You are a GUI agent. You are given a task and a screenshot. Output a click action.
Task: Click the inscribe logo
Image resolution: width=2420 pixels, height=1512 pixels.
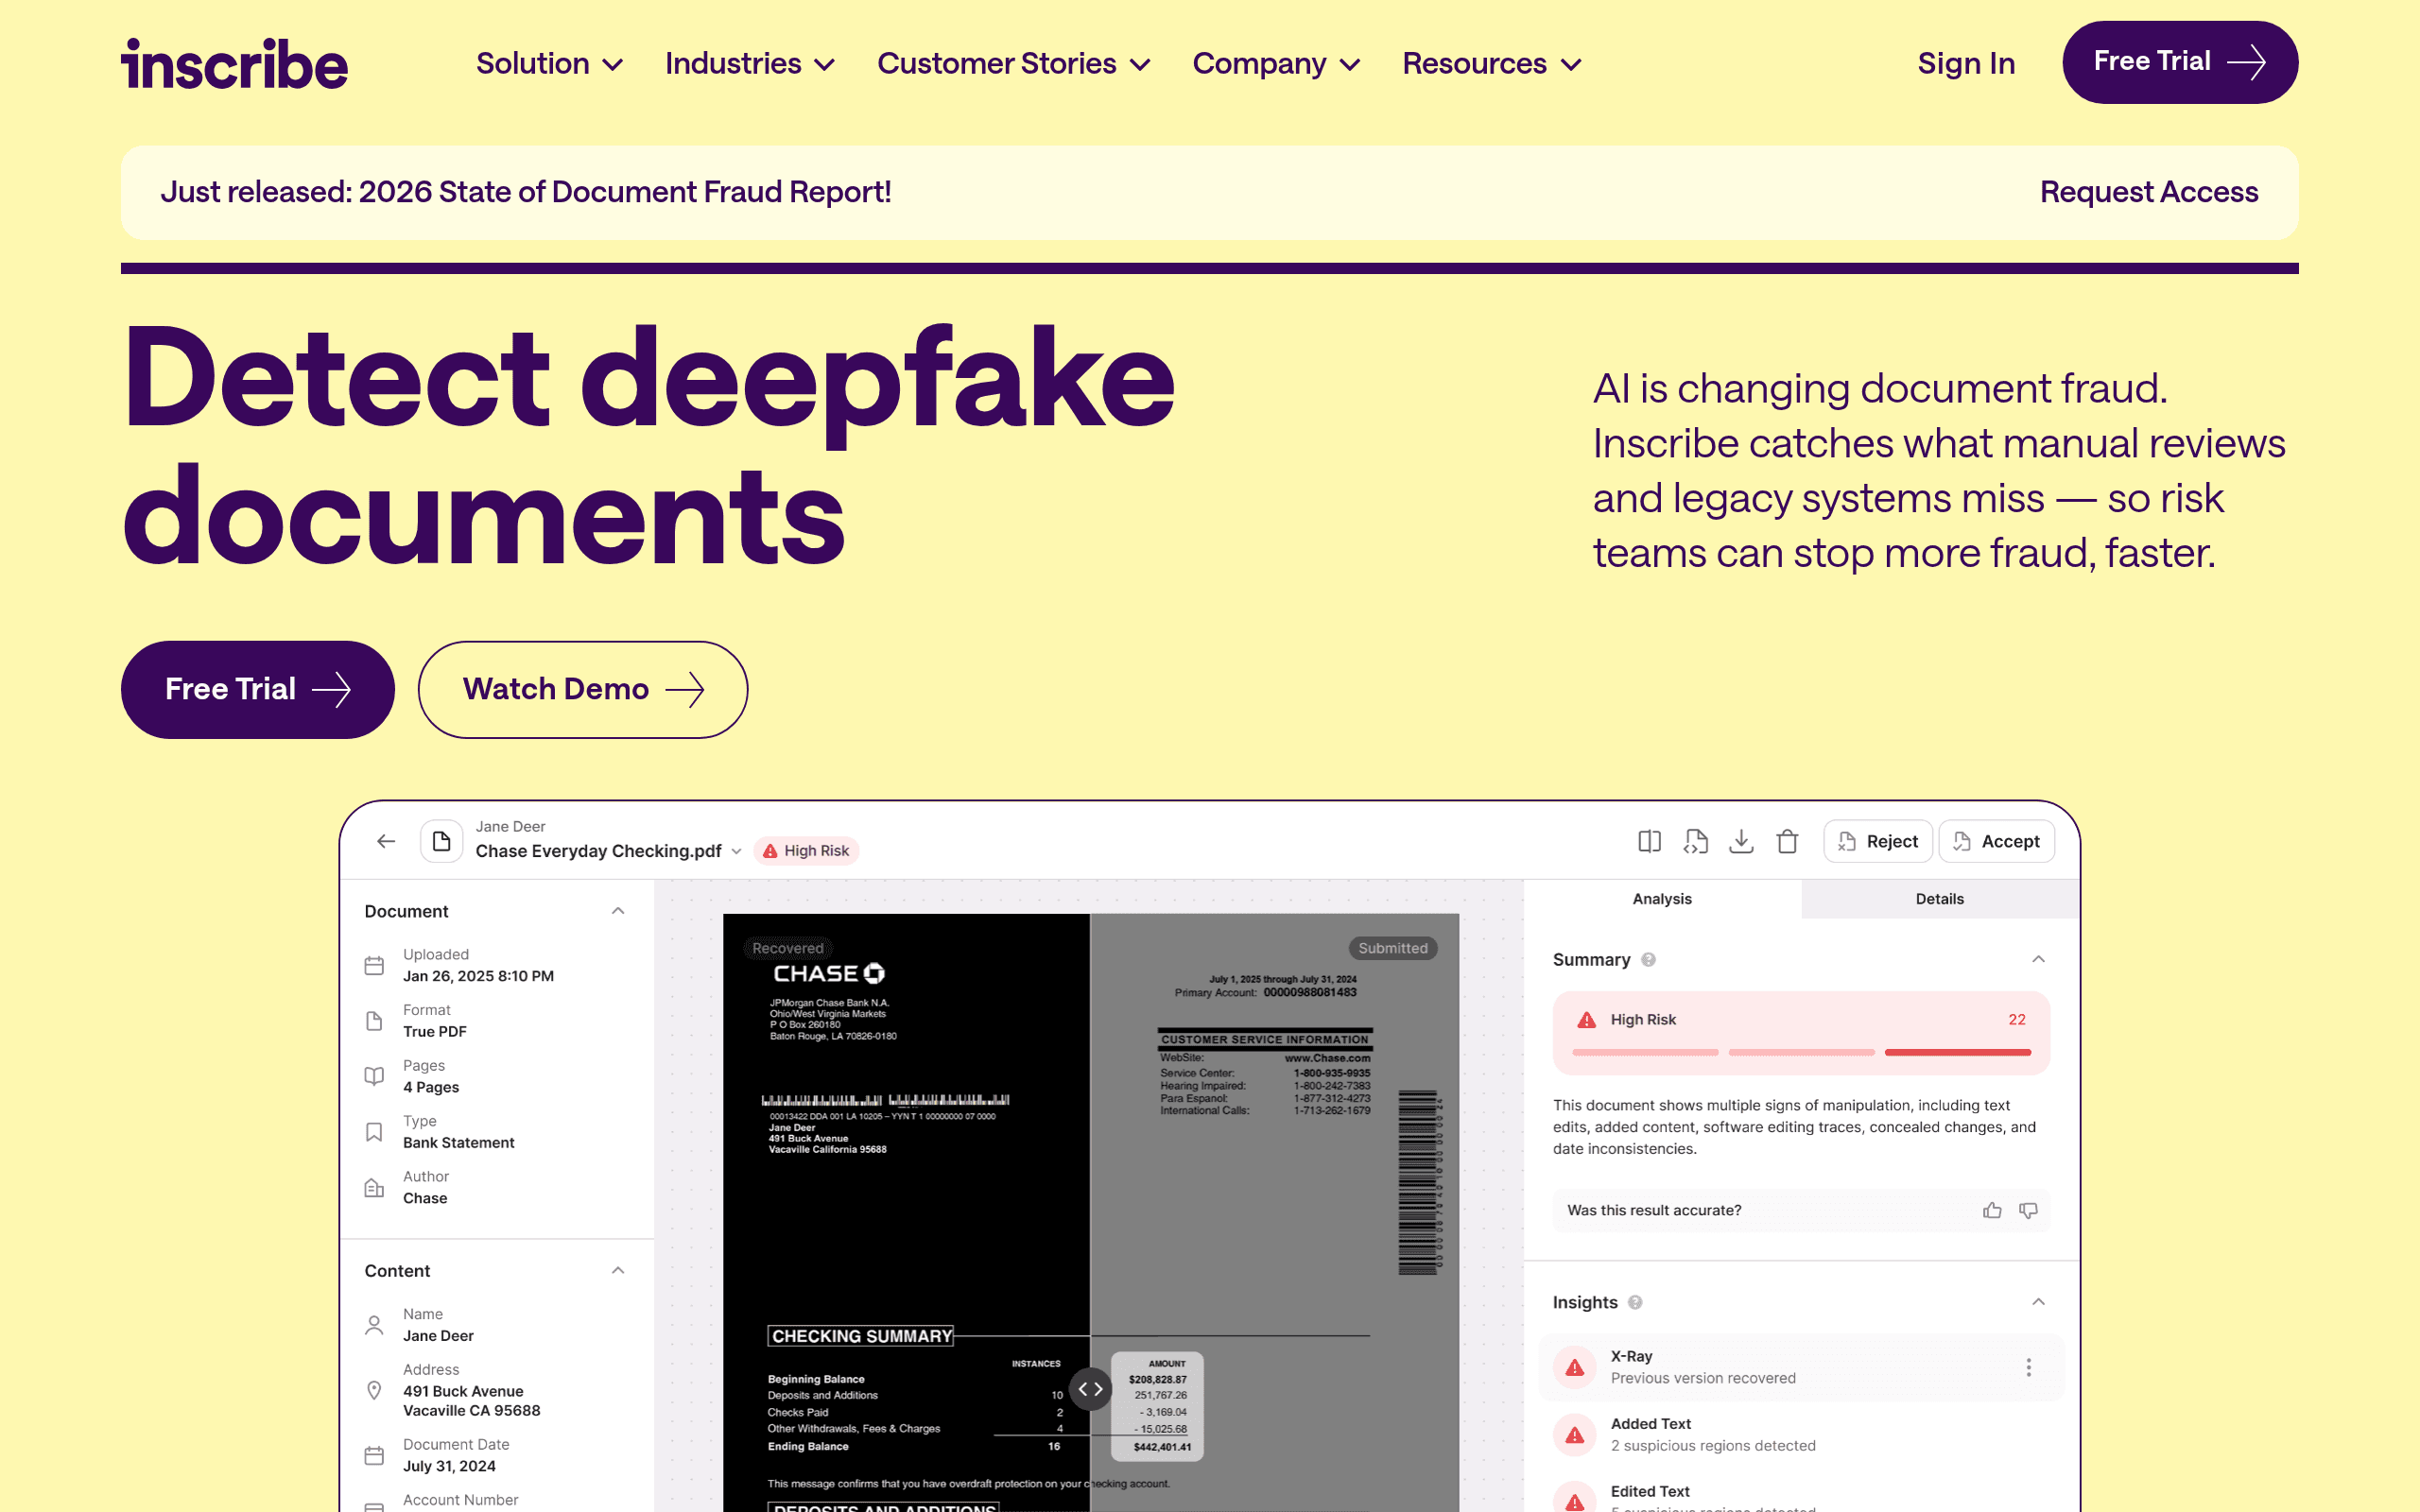[235, 64]
